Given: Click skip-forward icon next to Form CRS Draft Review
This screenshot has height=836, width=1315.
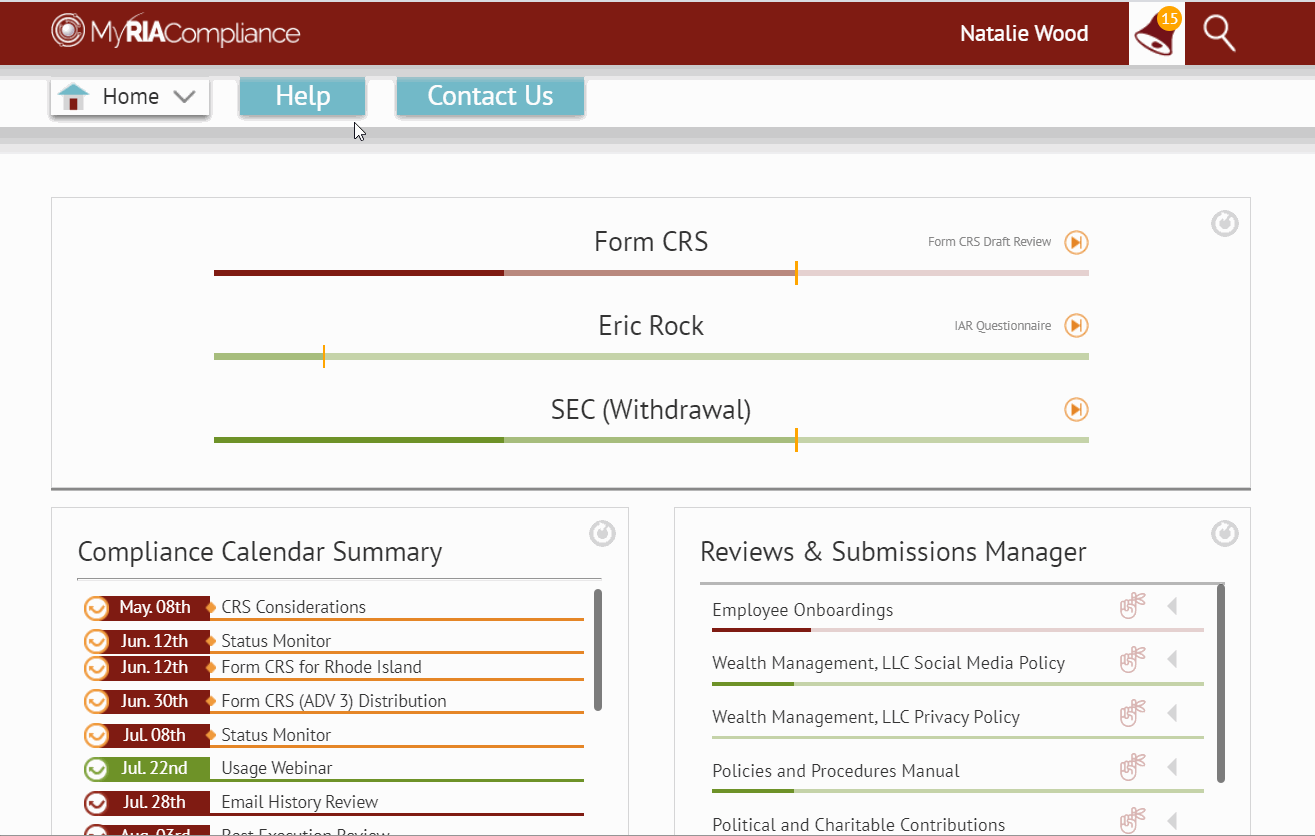Looking at the screenshot, I should click(1076, 242).
